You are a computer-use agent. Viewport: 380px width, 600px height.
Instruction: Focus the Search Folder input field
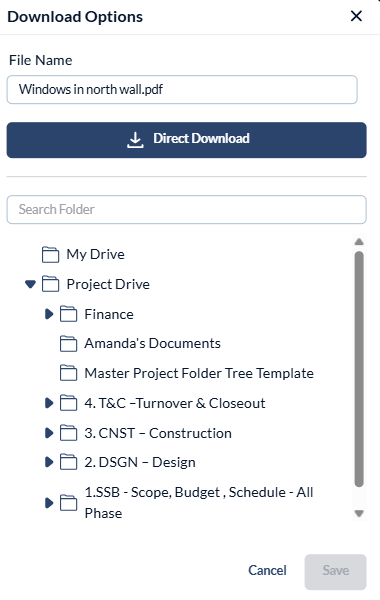(x=186, y=210)
